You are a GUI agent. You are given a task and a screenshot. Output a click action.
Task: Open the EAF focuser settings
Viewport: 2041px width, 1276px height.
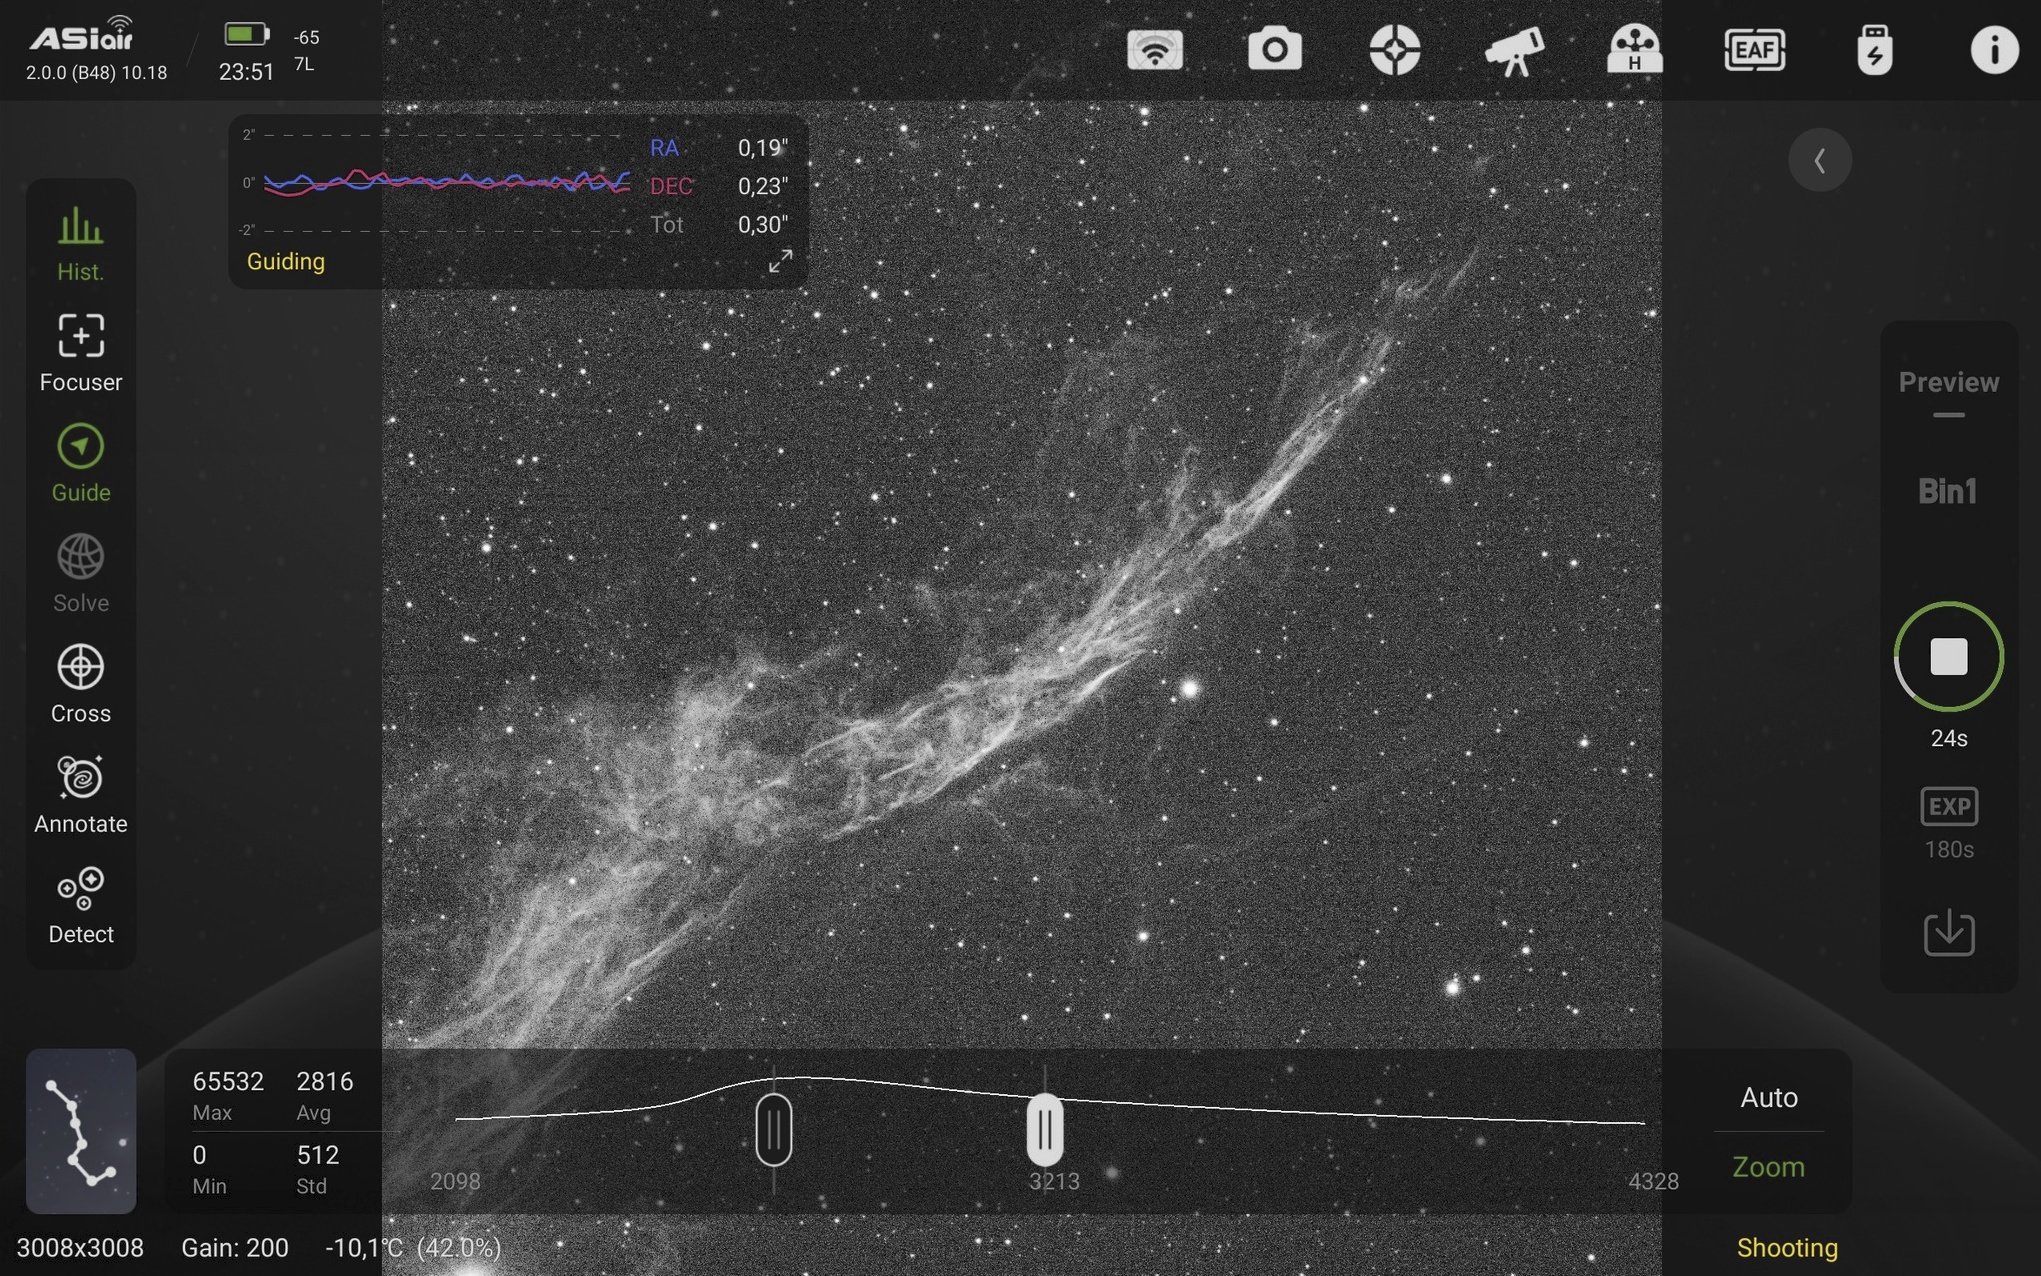[x=1754, y=49]
